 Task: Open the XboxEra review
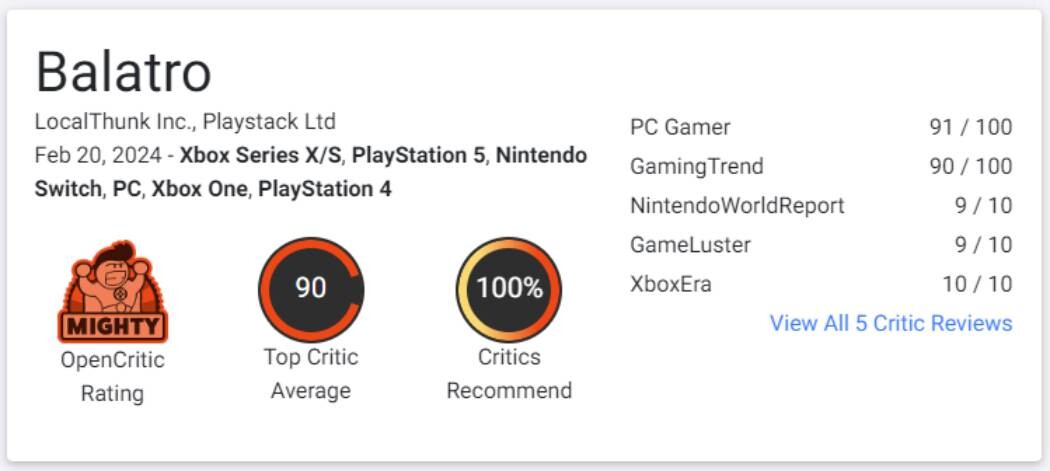click(670, 284)
